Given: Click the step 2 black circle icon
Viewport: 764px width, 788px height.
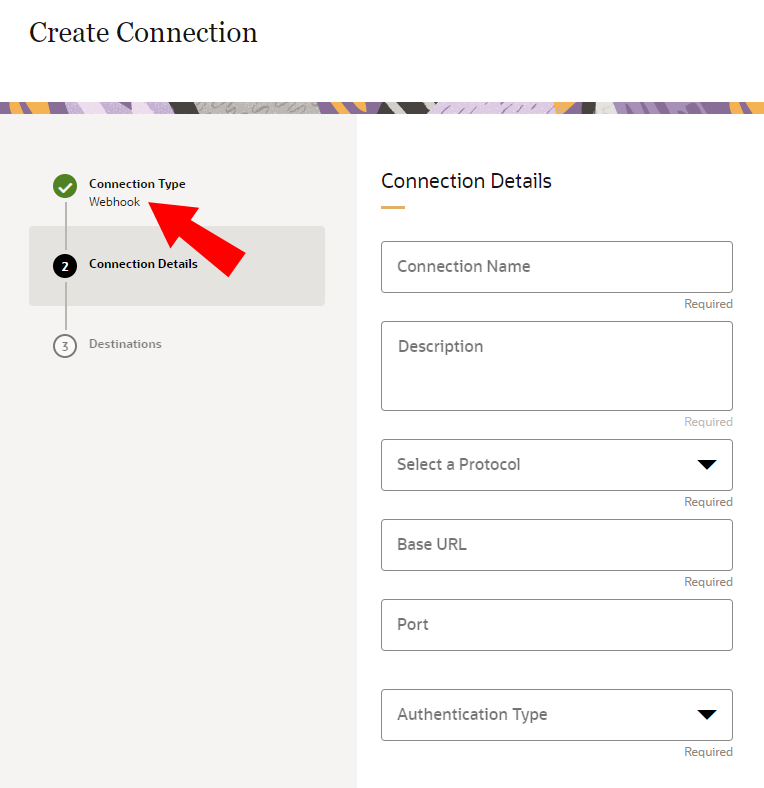Looking at the screenshot, I should click(65, 266).
